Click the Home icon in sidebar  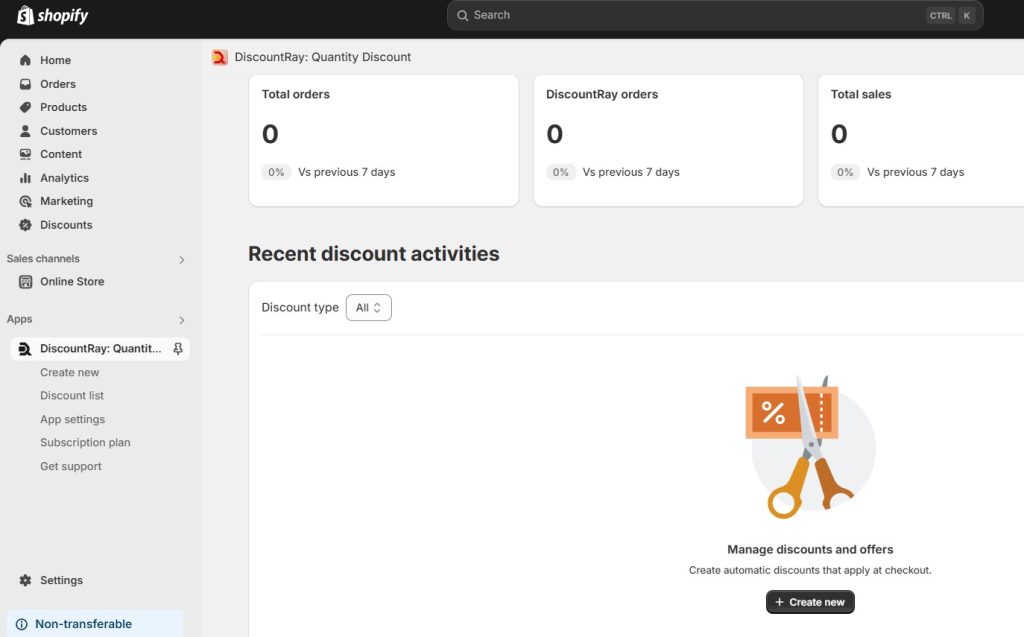26,60
